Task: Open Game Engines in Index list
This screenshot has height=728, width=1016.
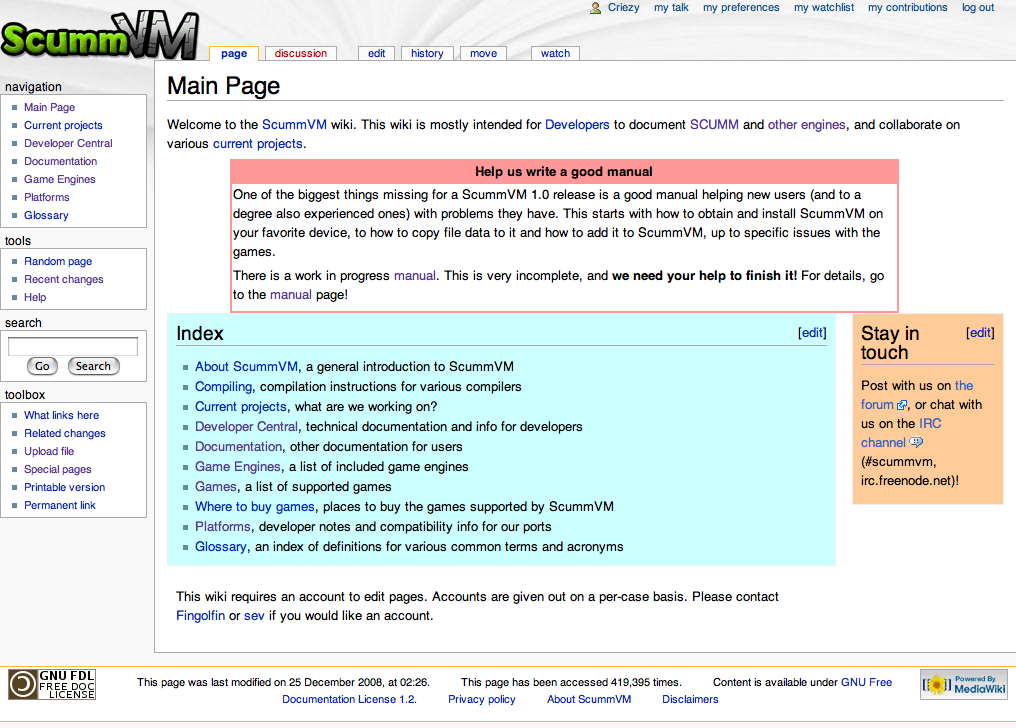Action: pos(238,467)
